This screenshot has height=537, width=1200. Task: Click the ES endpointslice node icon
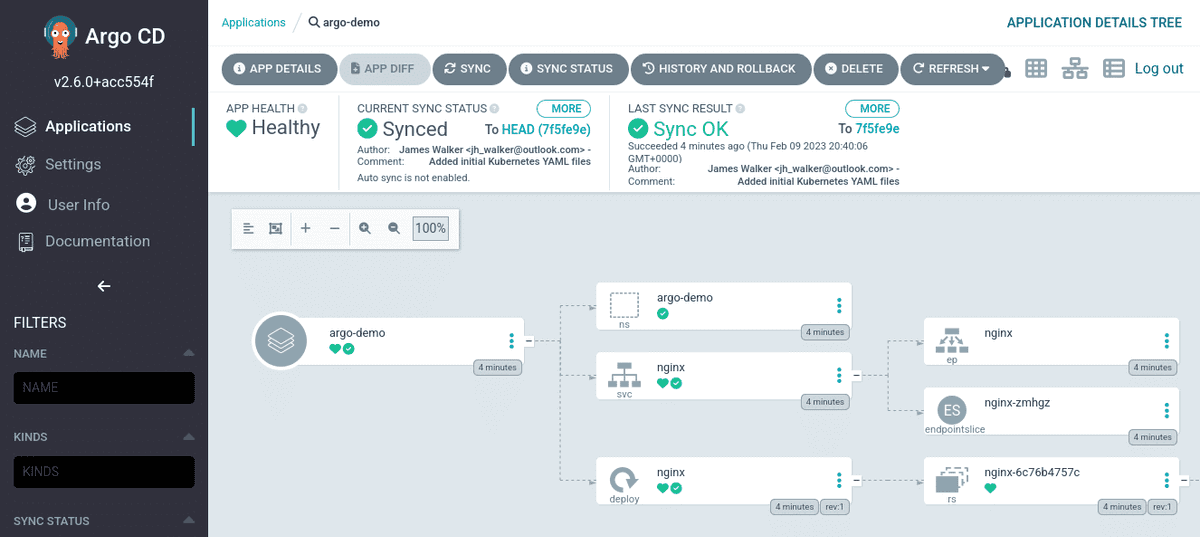tap(952, 410)
